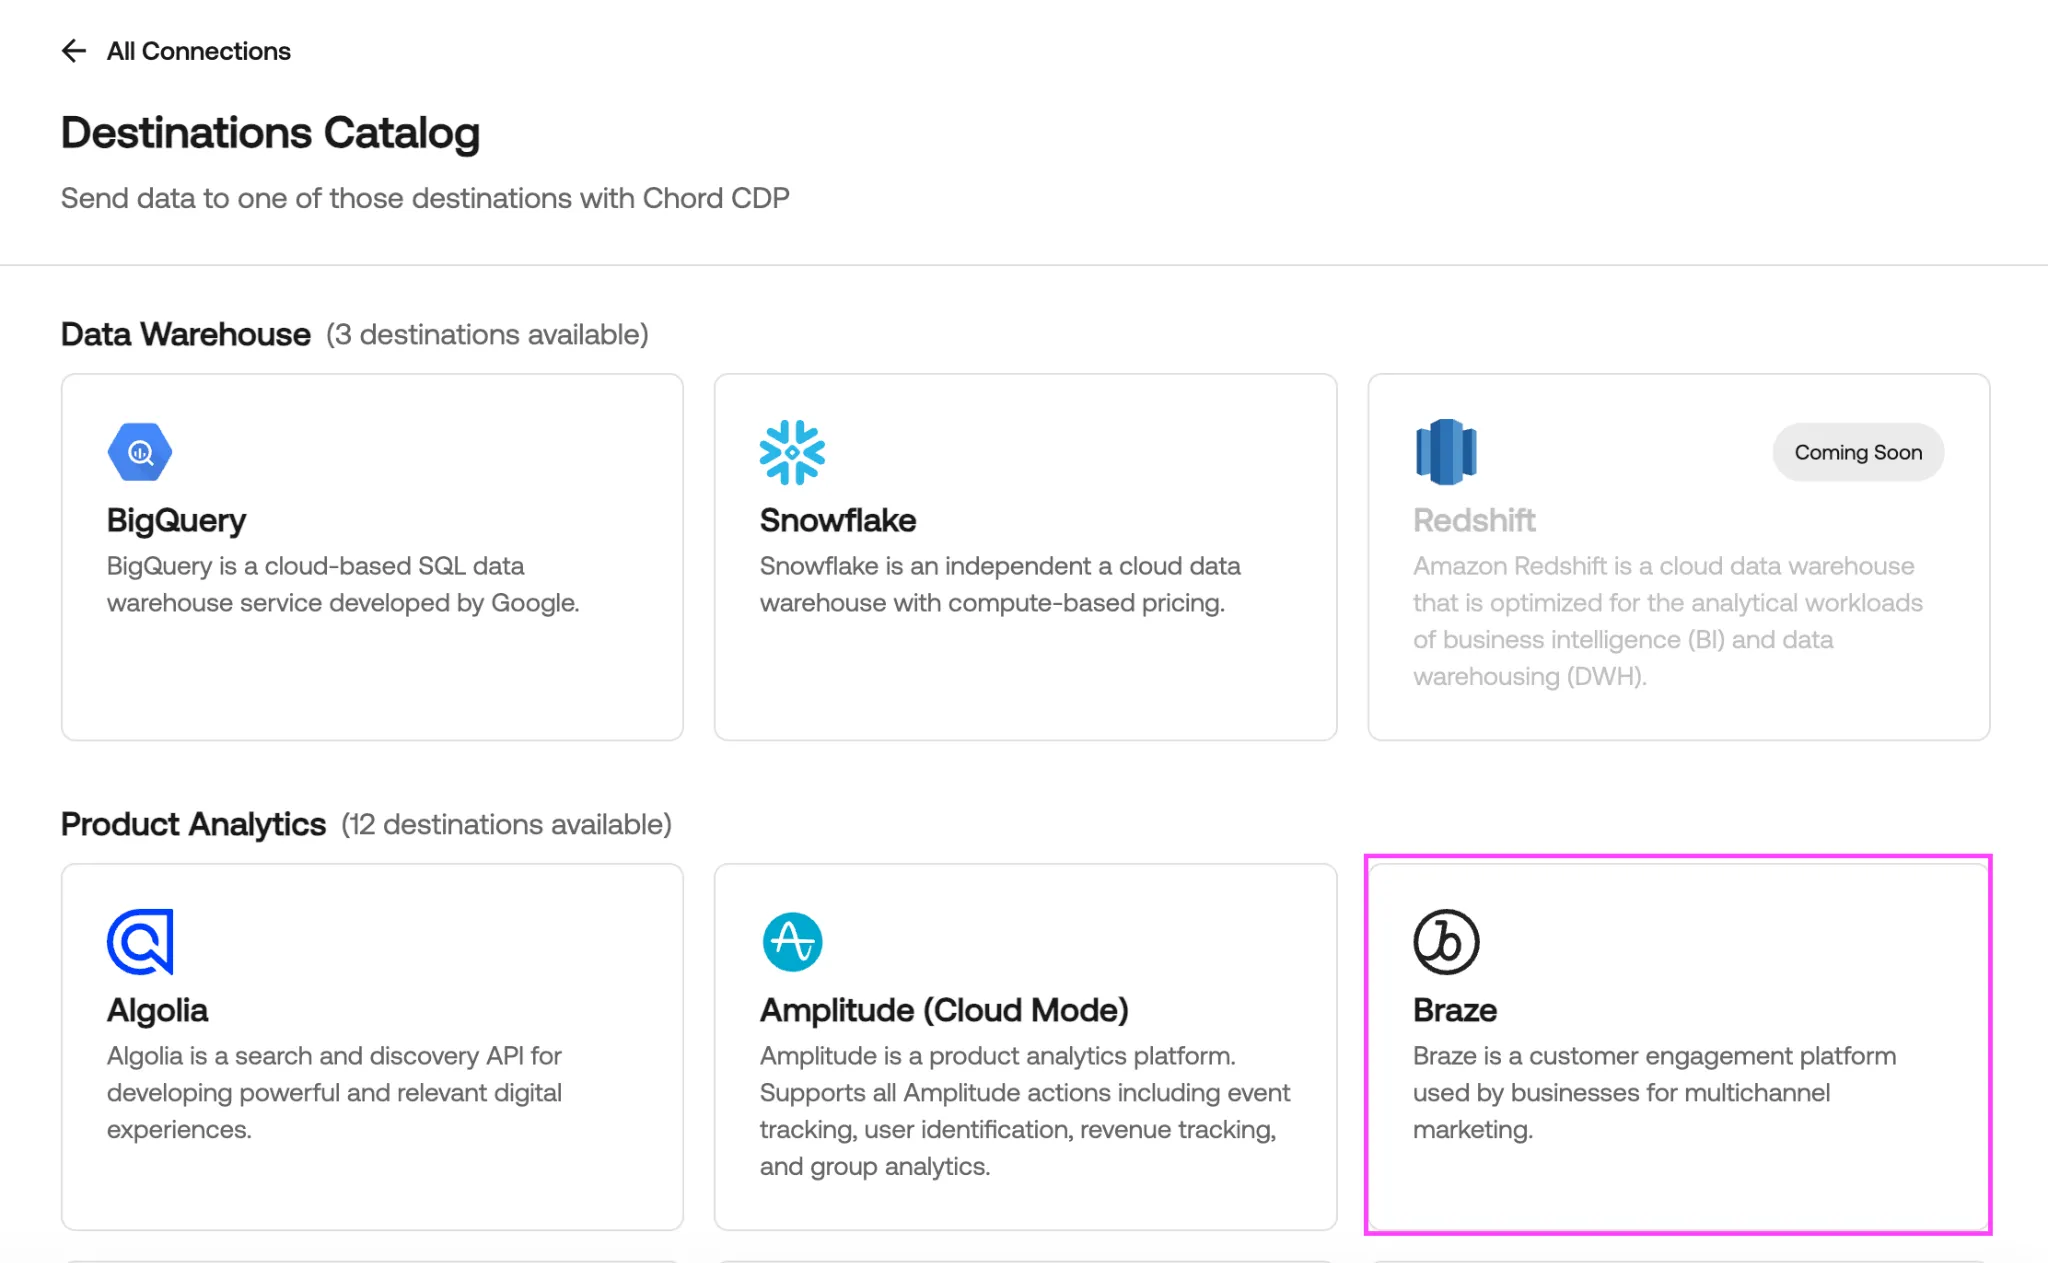Click the Amplitude logo icon
2048x1263 pixels.
click(792, 942)
